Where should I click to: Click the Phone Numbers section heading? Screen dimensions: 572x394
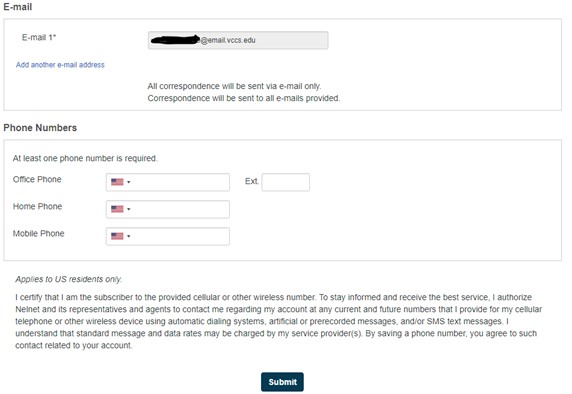point(40,128)
